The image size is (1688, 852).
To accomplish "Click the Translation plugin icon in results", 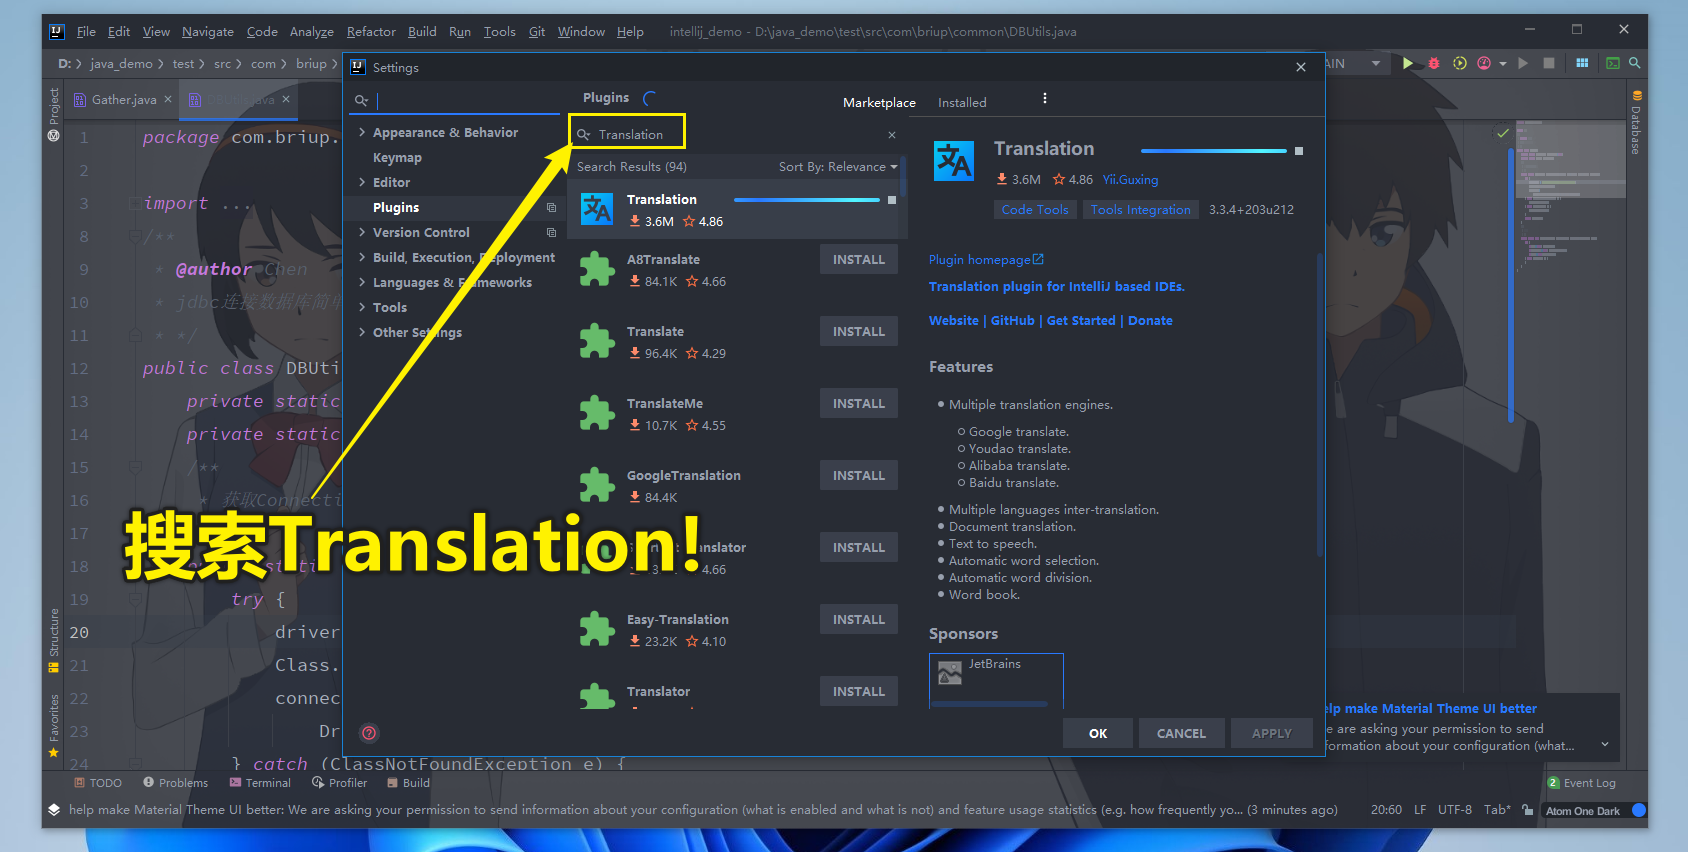I will [x=597, y=209].
